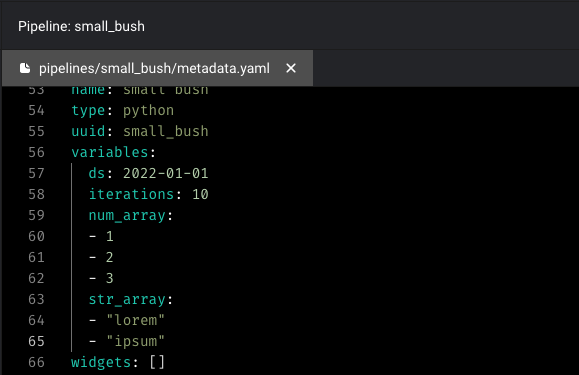Click the uuid key on line 55
Screen dimensions: 579x375
(88, 131)
